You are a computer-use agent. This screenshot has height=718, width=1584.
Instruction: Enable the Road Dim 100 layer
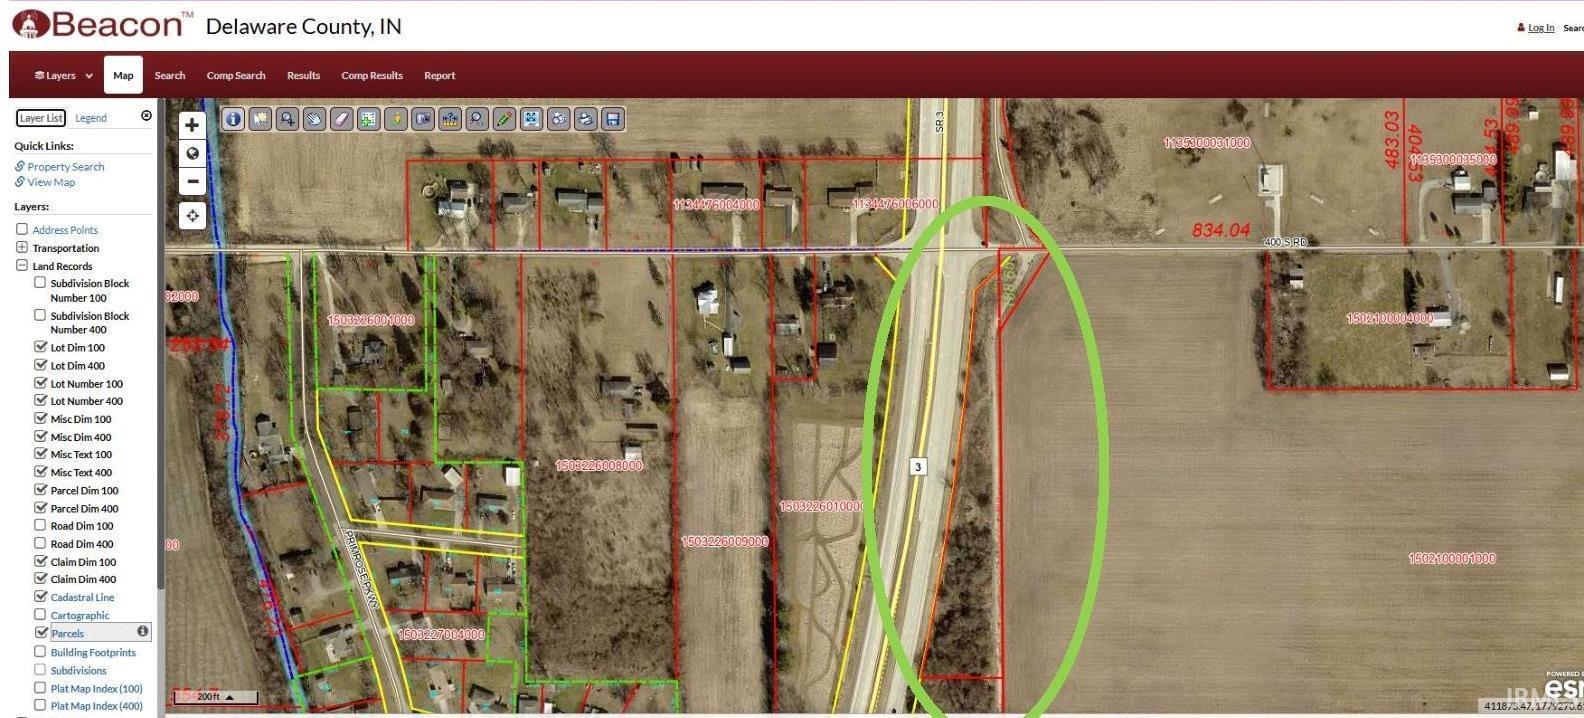(x=40, y=525)
